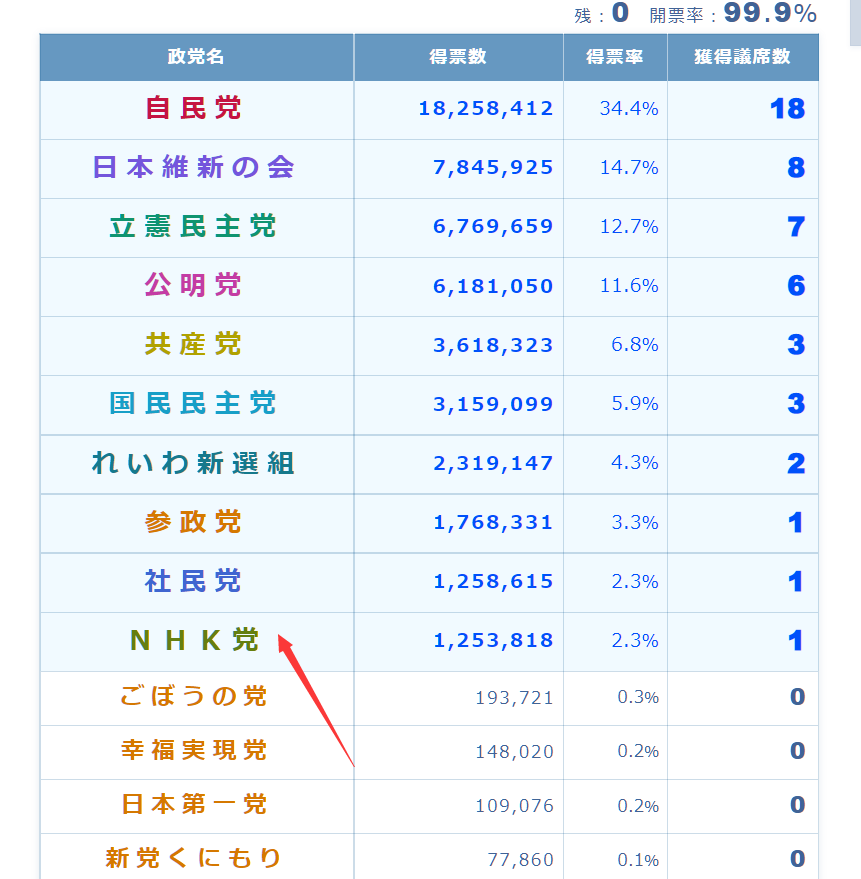Viewport: 861px width, 879px height.
Task: Click NHK党's seat count 1
Action: pyautogui.click(x=795, y=641)
